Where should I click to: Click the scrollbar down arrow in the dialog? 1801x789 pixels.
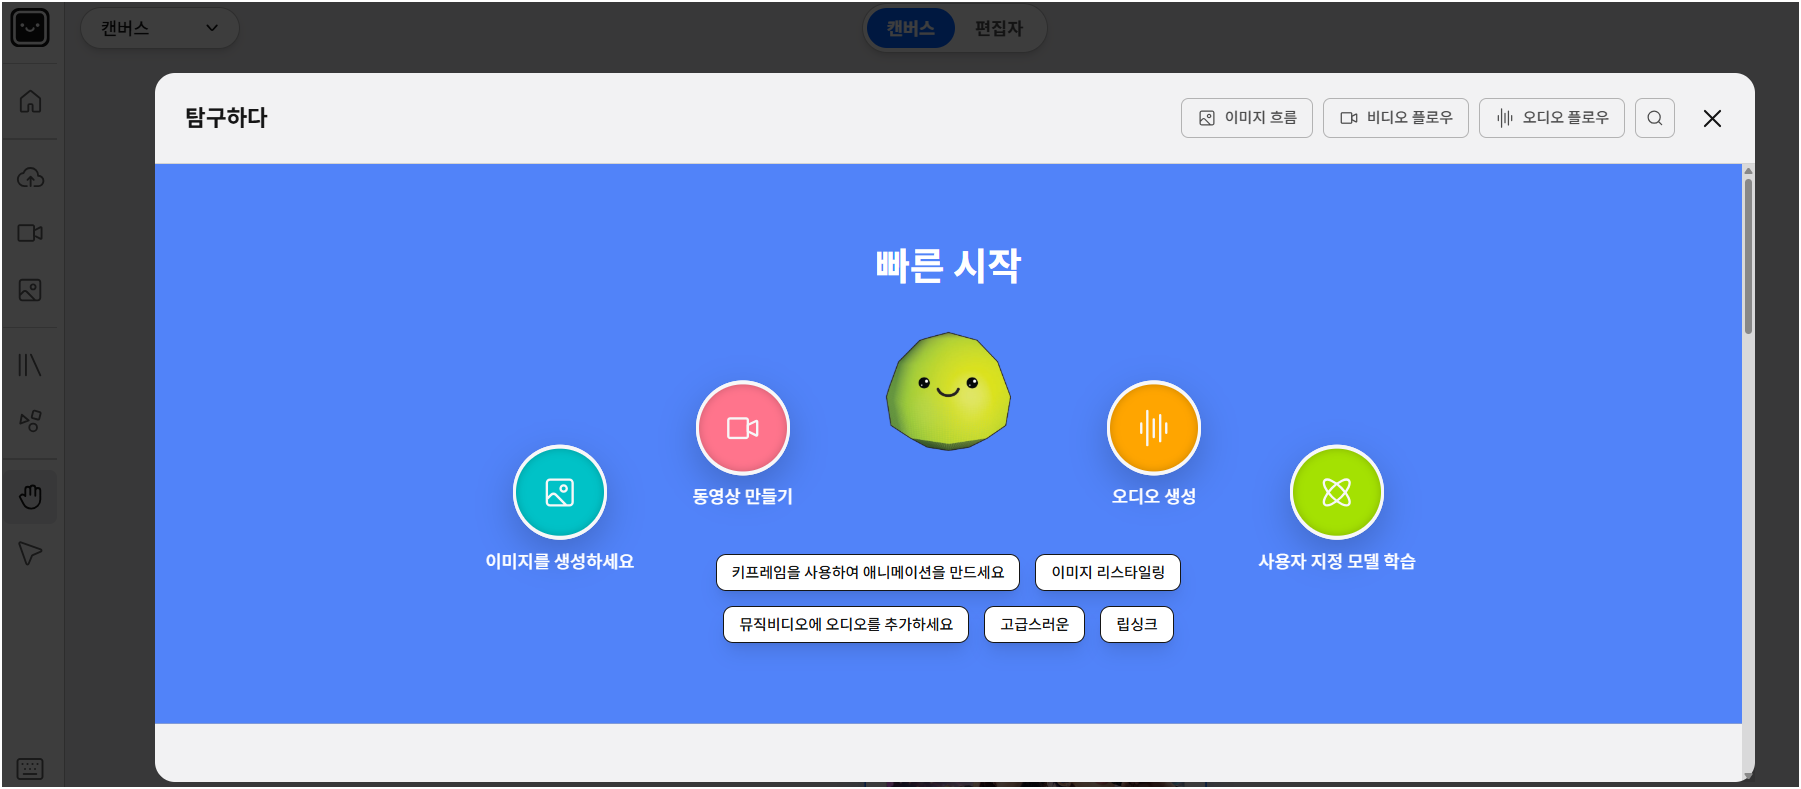click(x=1748, y=776)
